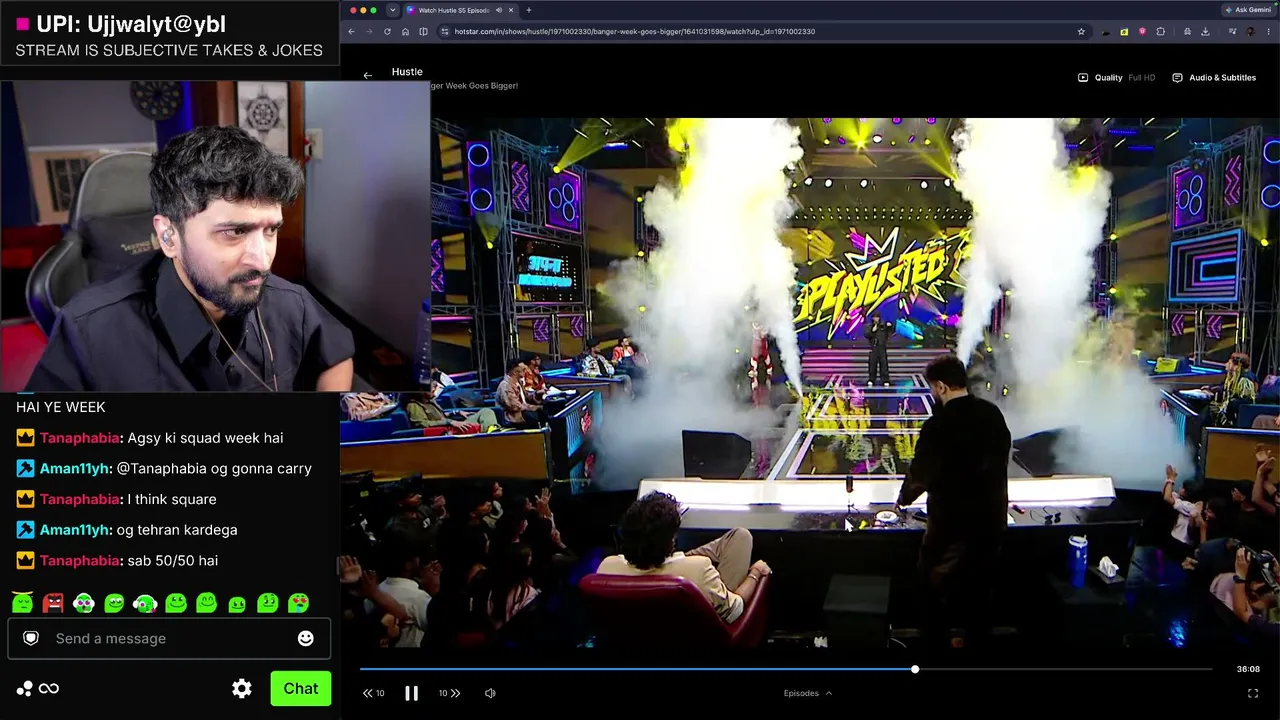Click the streamer webcam thumbnail
Image resolution: width=1280 pixels, height=720 pixels.
[215, 236]
